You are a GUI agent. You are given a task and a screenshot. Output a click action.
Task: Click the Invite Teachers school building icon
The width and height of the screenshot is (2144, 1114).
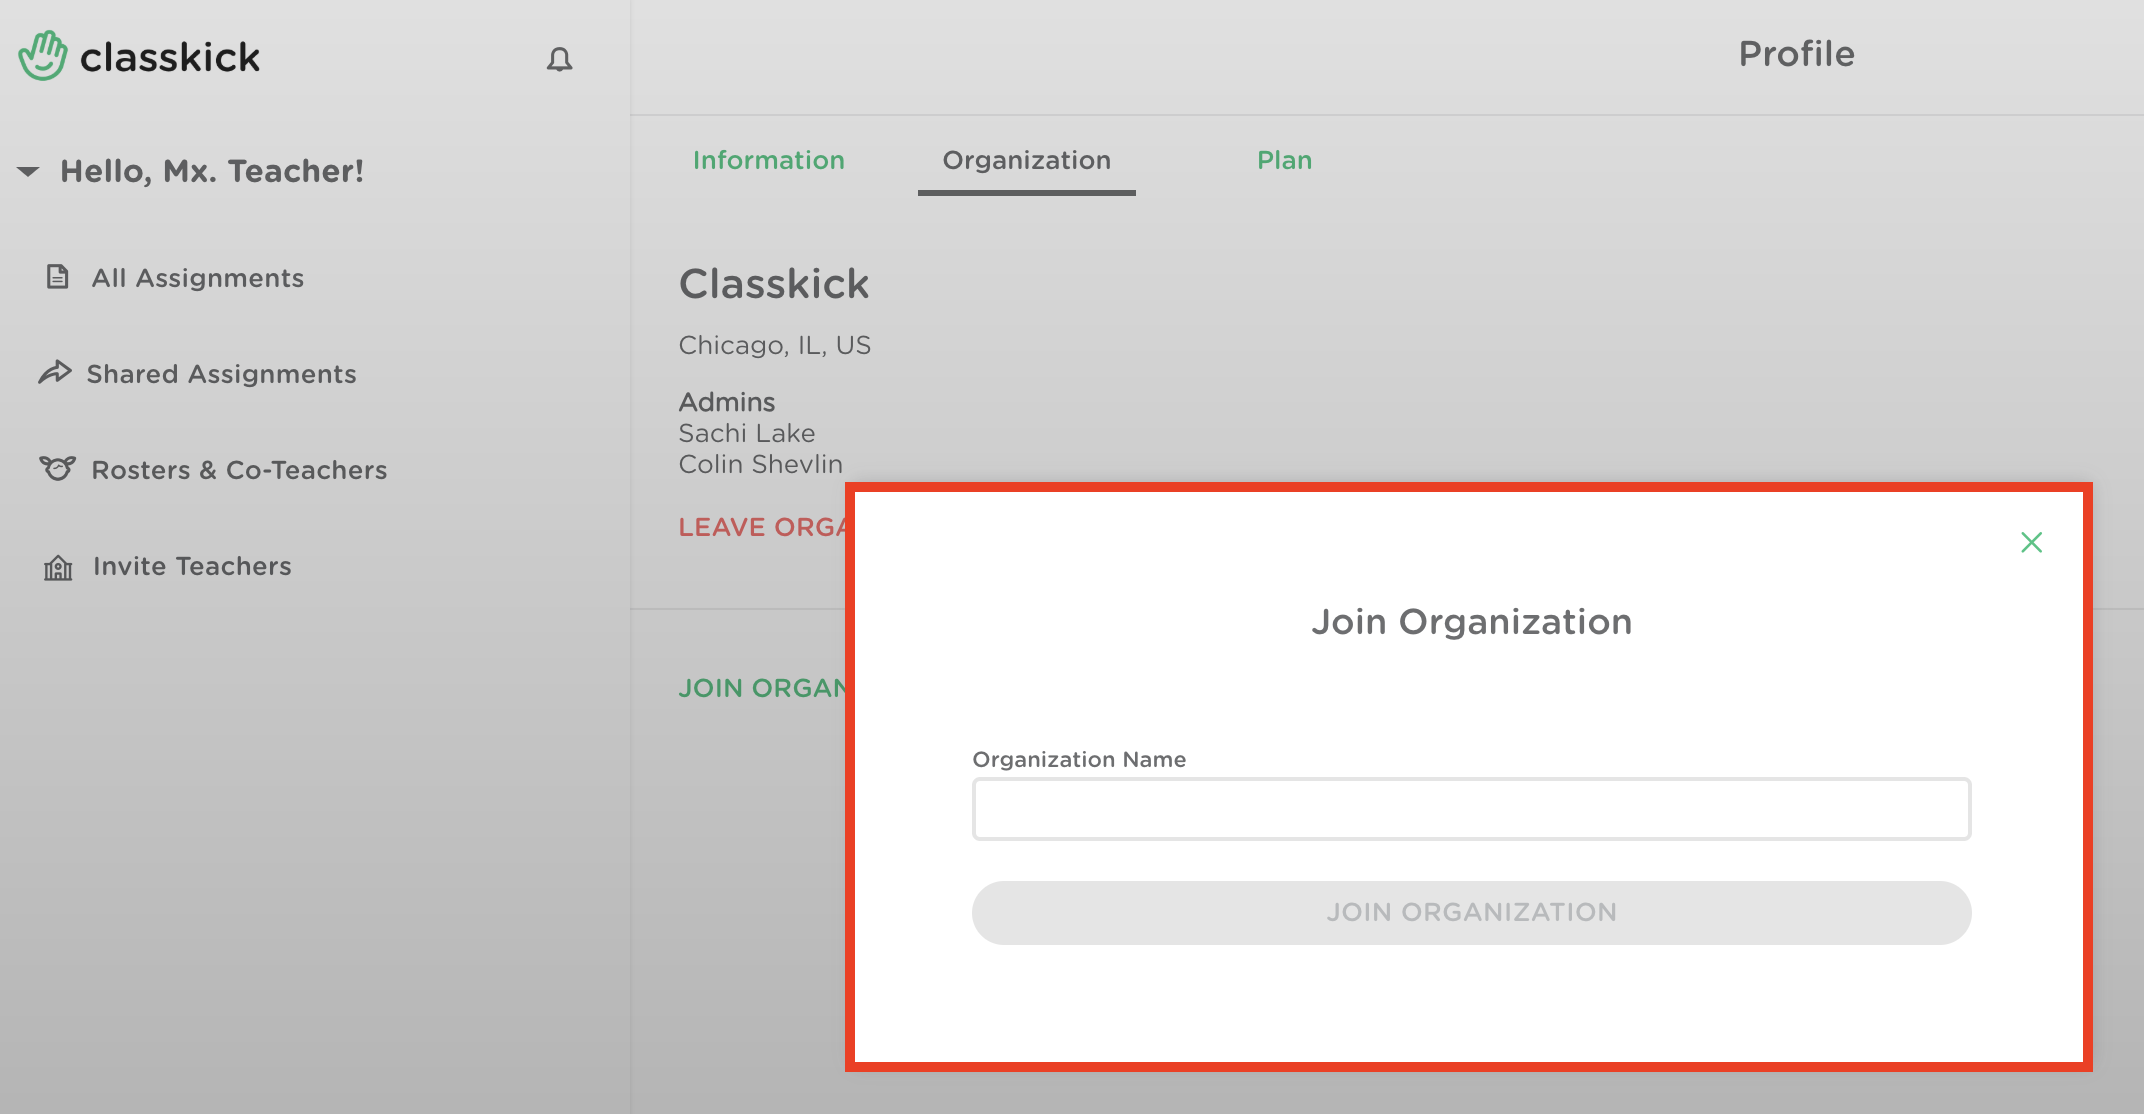(x=58, y=567)
